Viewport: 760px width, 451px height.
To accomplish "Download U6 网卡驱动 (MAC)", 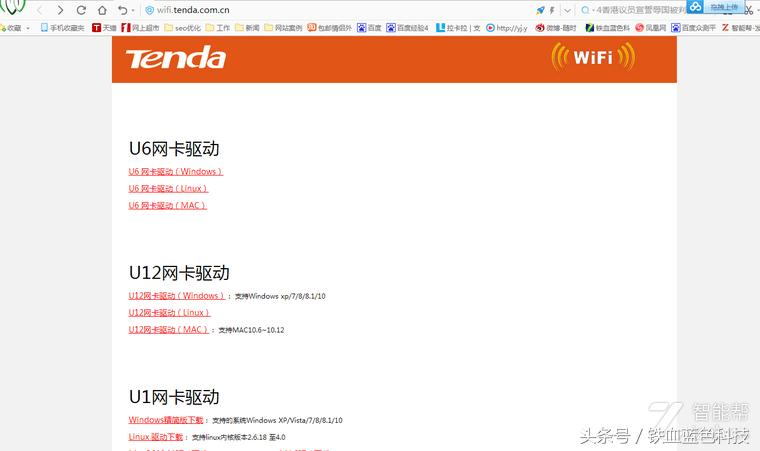I will click(x=168, y=206).
